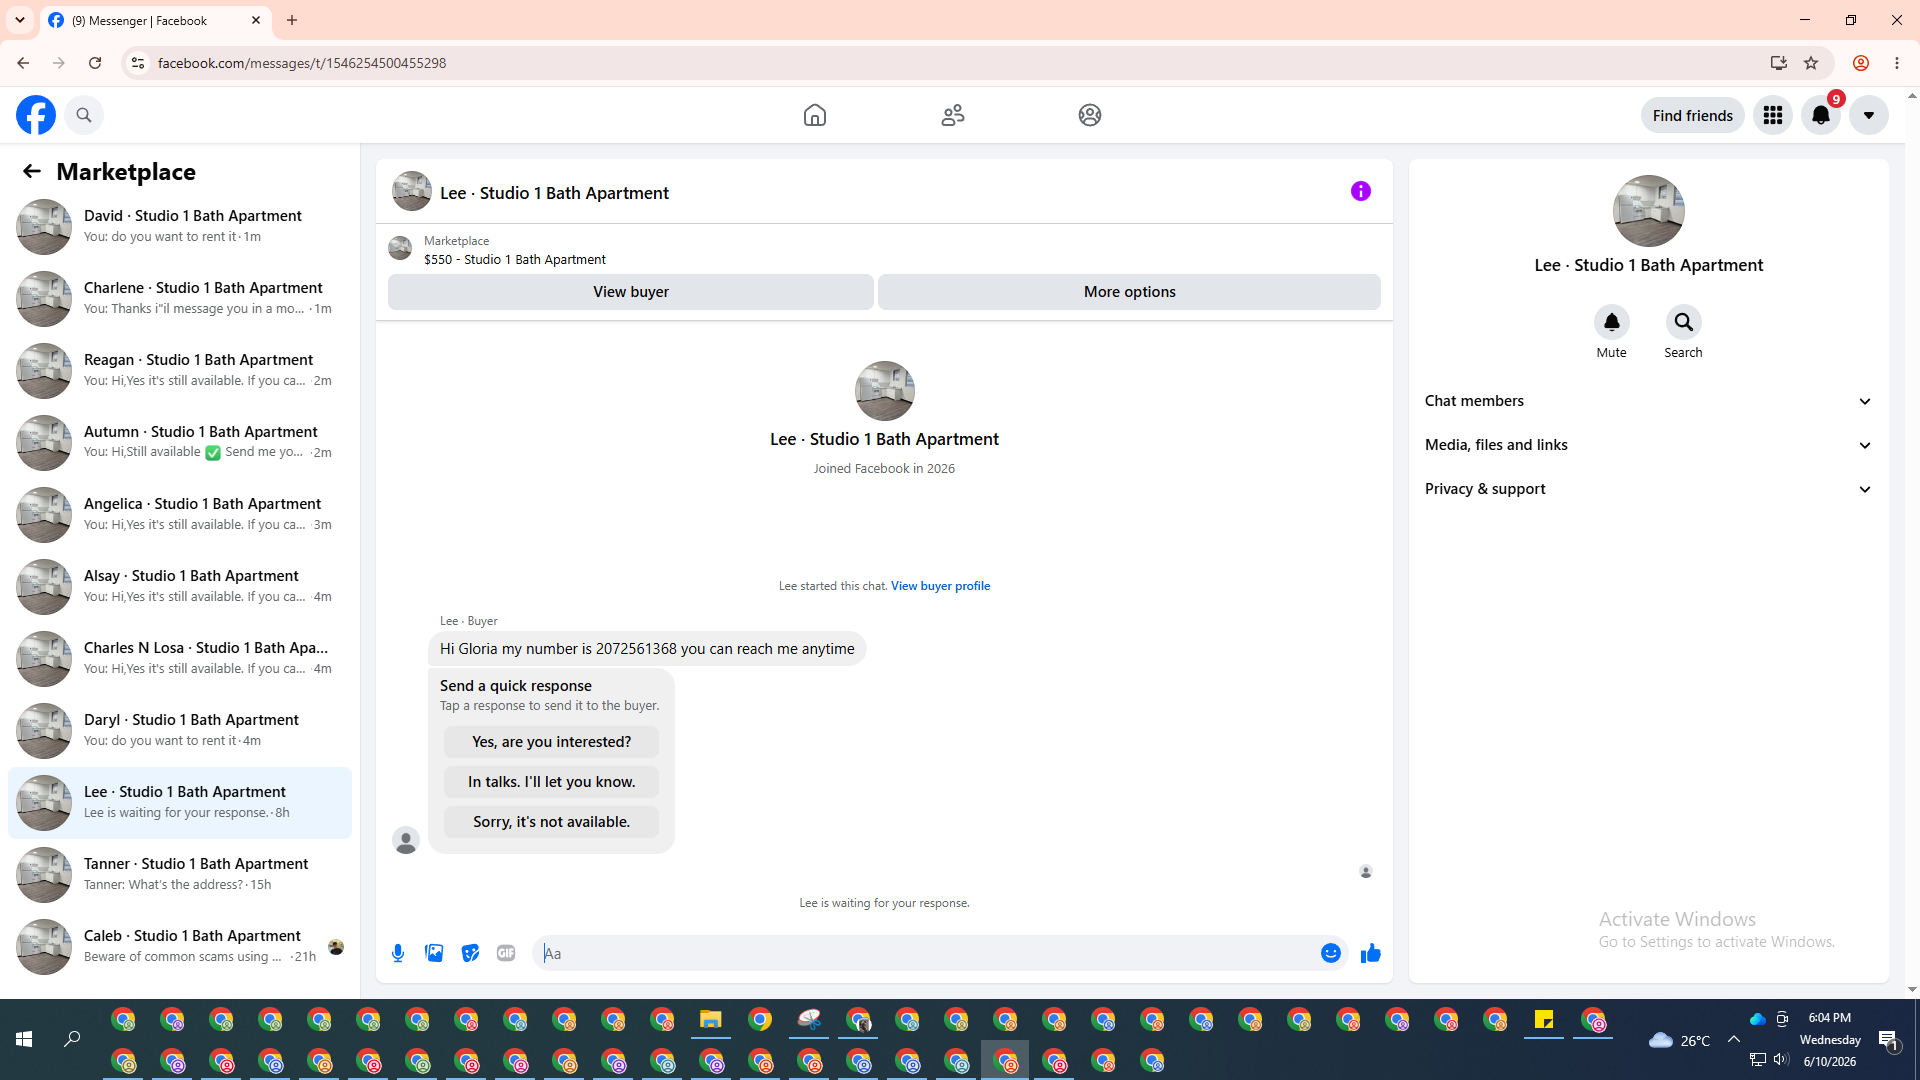Open Charlene Studio 1 Bath Apartment chat
This screenshot has width=1920, height=1080.
click(x=180, y=299)
